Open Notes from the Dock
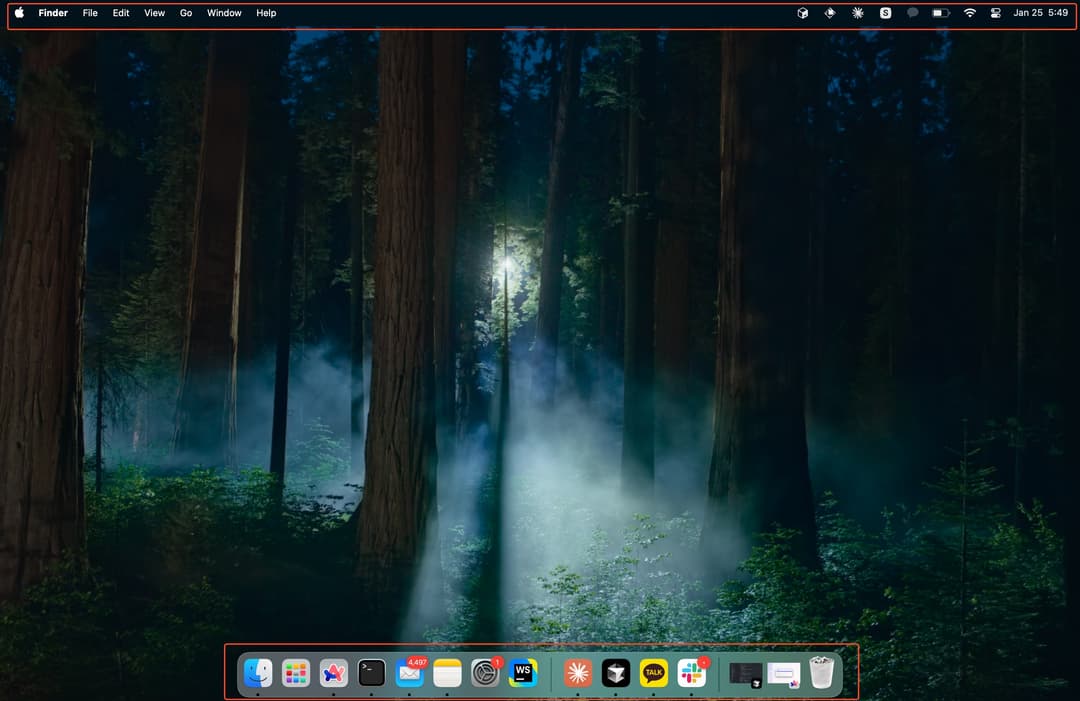 pos(448,673)
